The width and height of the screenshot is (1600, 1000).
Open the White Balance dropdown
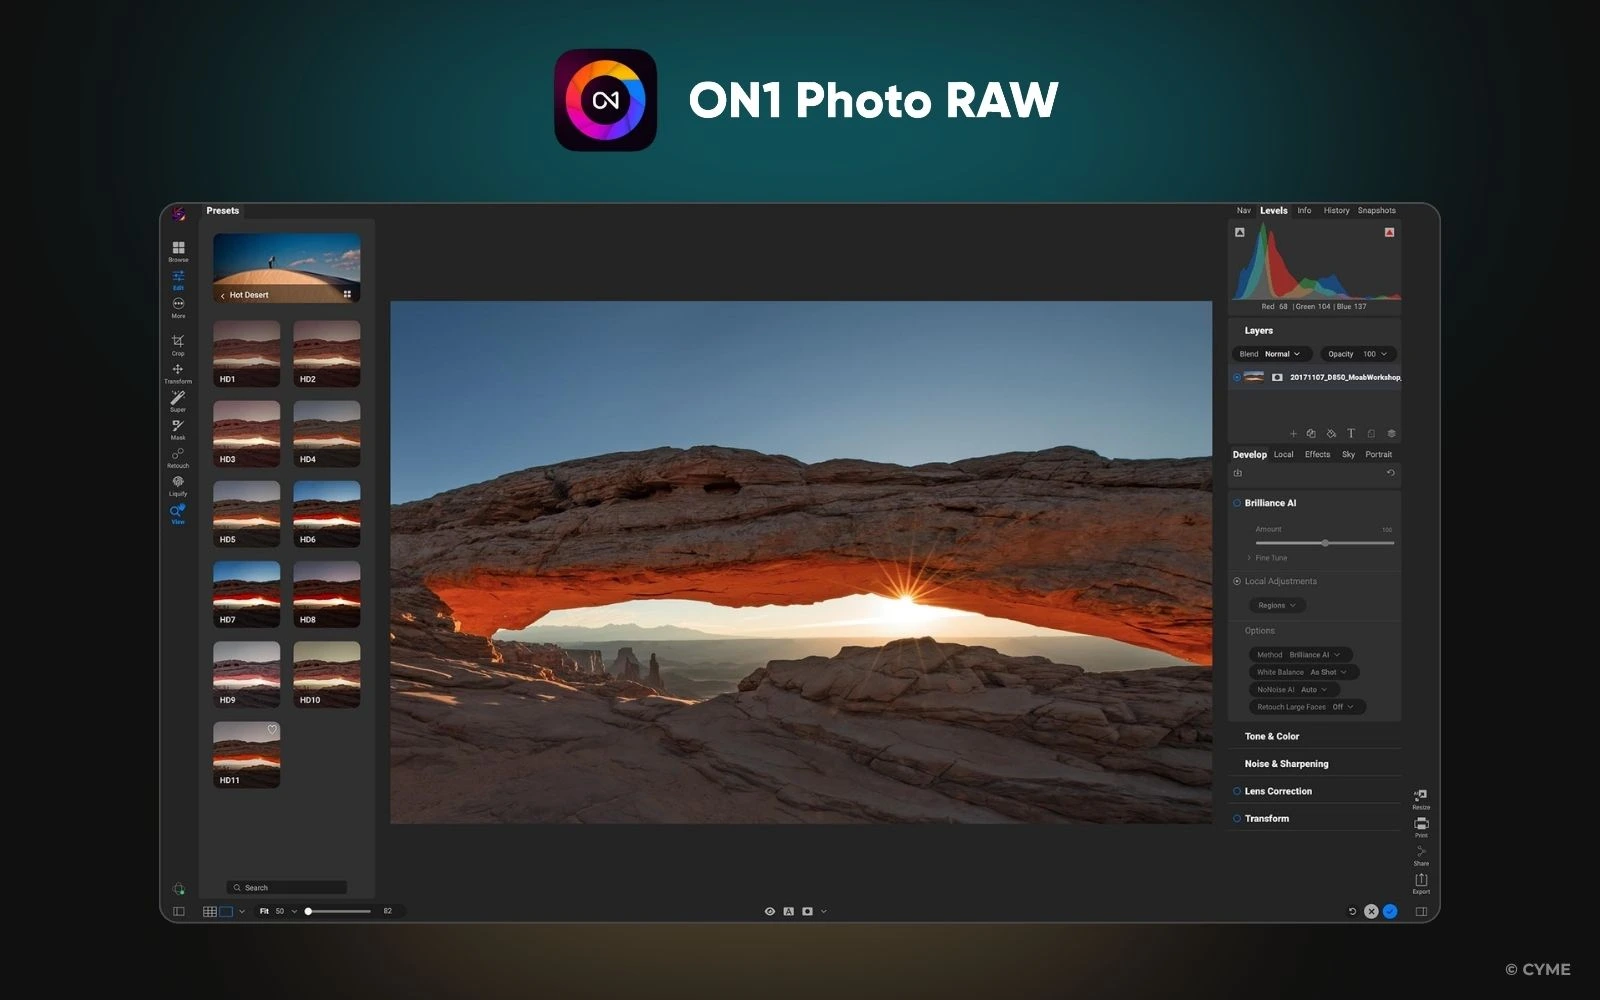coord(1303,672)
